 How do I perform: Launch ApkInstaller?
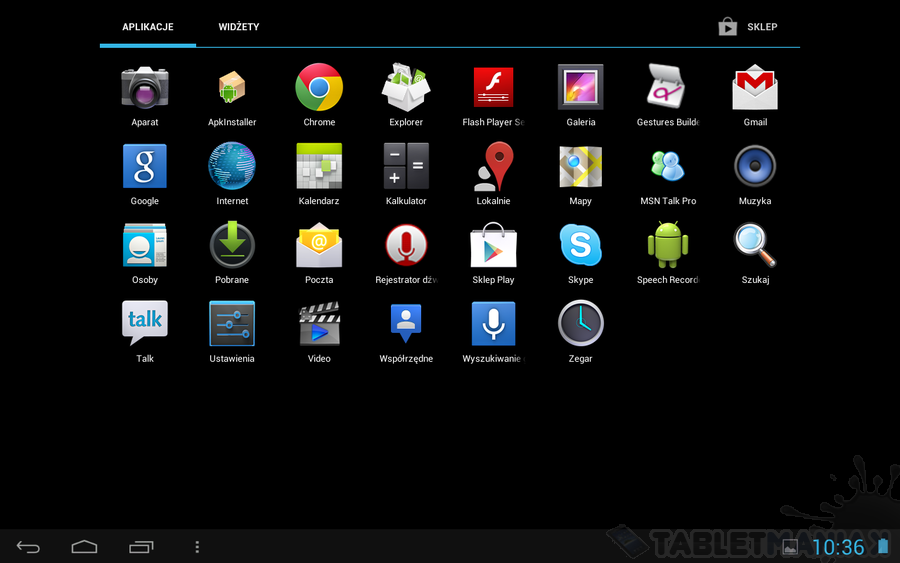click(x=232, y=87)
